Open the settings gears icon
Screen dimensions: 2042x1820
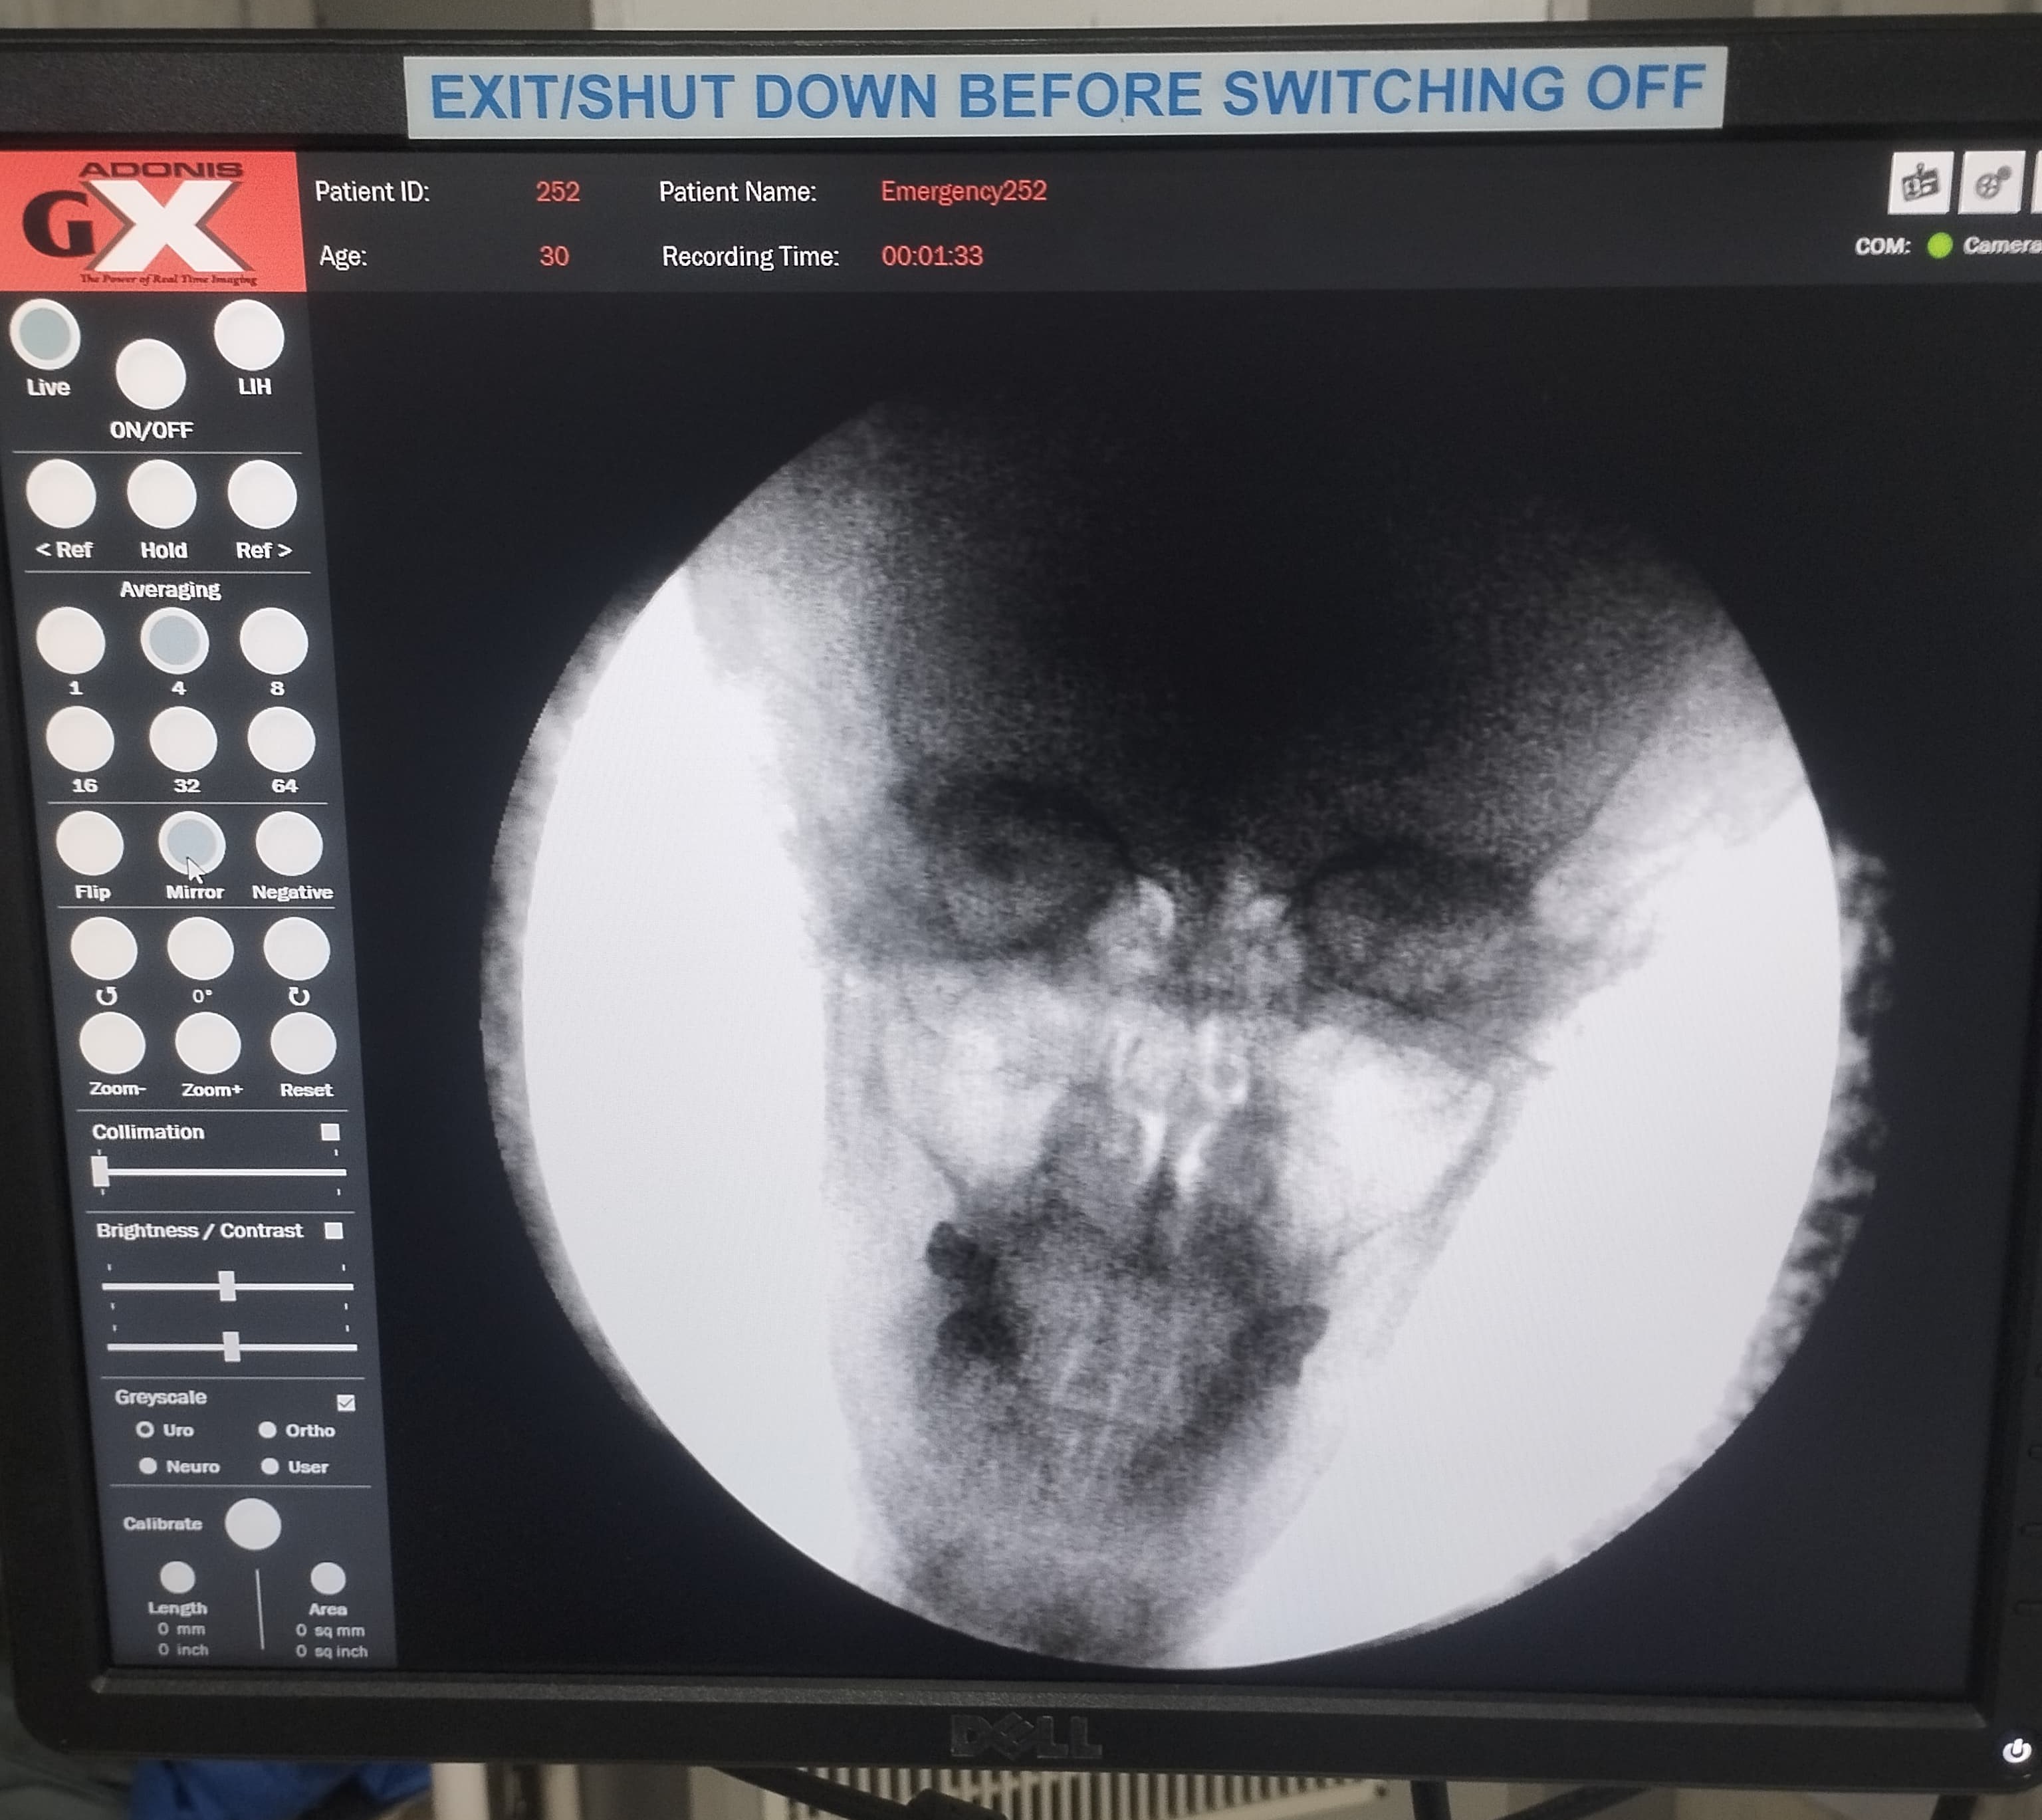click(1992, 184)
